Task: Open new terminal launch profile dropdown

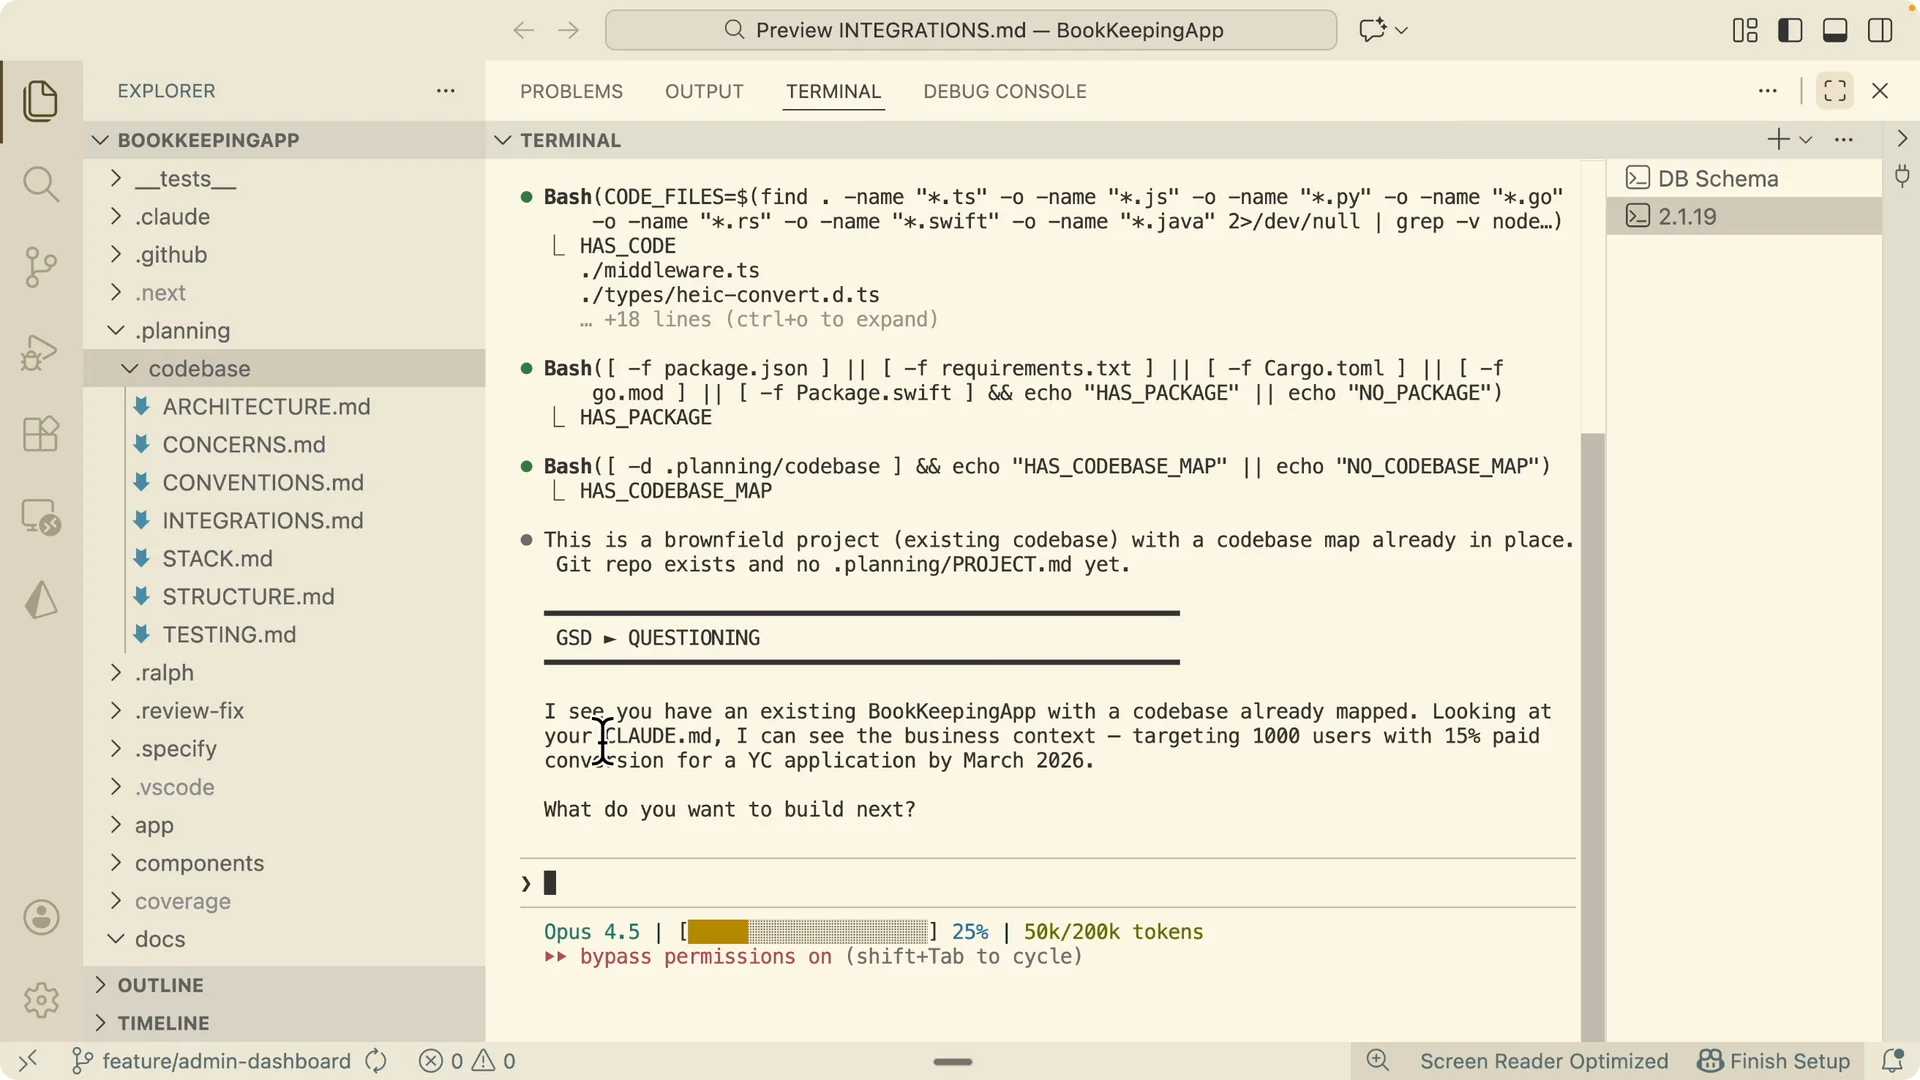Action: [1806, 140]
